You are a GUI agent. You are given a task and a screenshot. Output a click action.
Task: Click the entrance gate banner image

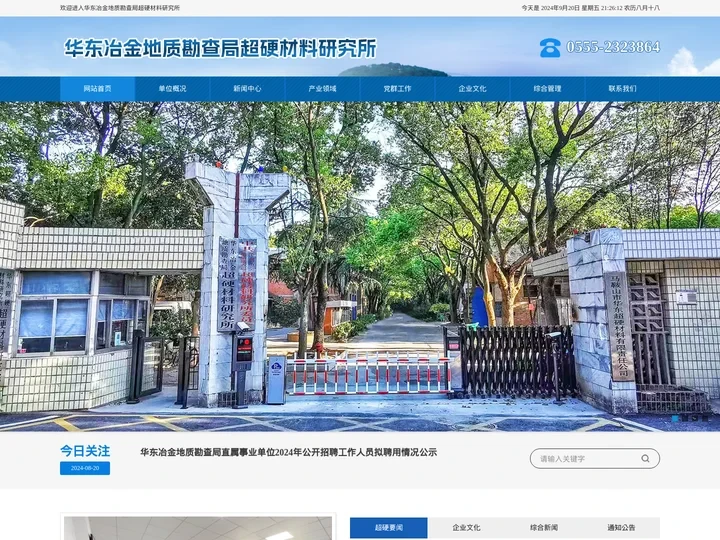360,266
